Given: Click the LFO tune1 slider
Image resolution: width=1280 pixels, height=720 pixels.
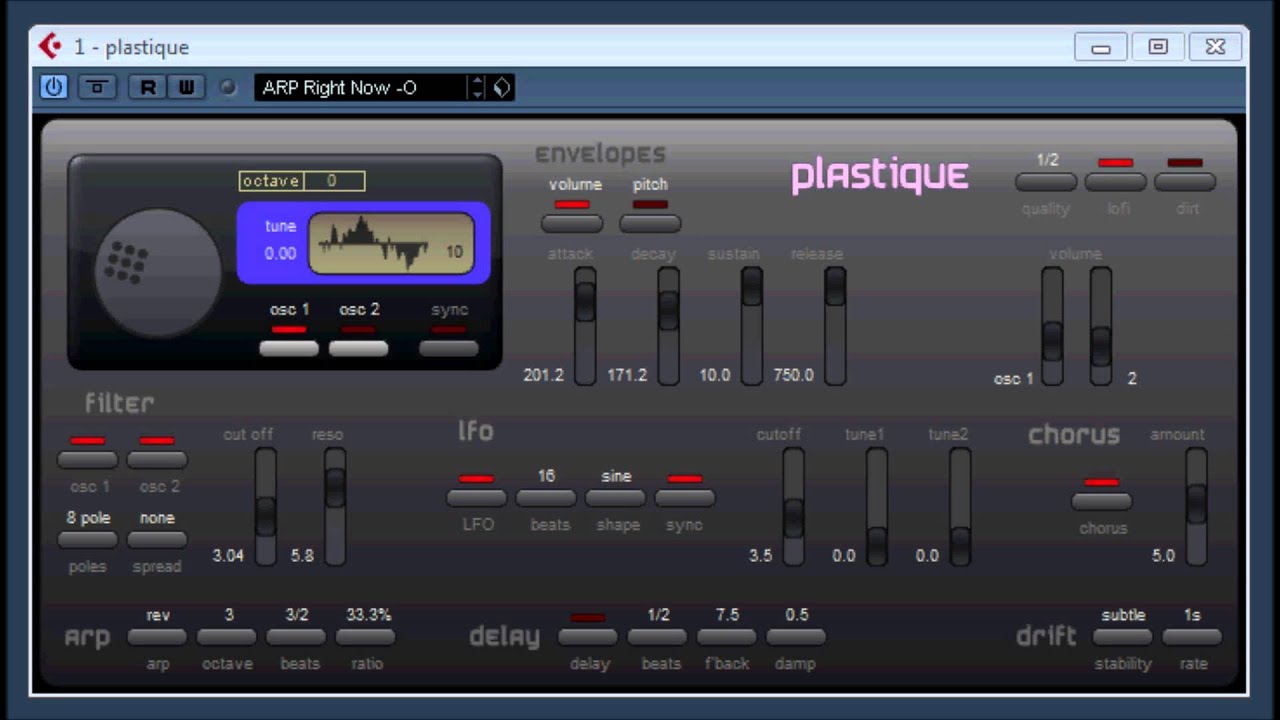Looking at the screenshot, I should (x=876, y=506).
